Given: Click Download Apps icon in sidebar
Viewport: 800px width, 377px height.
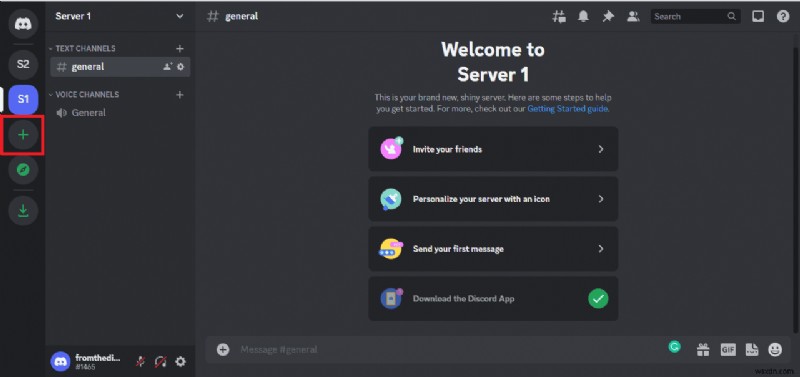Looking at the screenshot, I should pos(23,211).
